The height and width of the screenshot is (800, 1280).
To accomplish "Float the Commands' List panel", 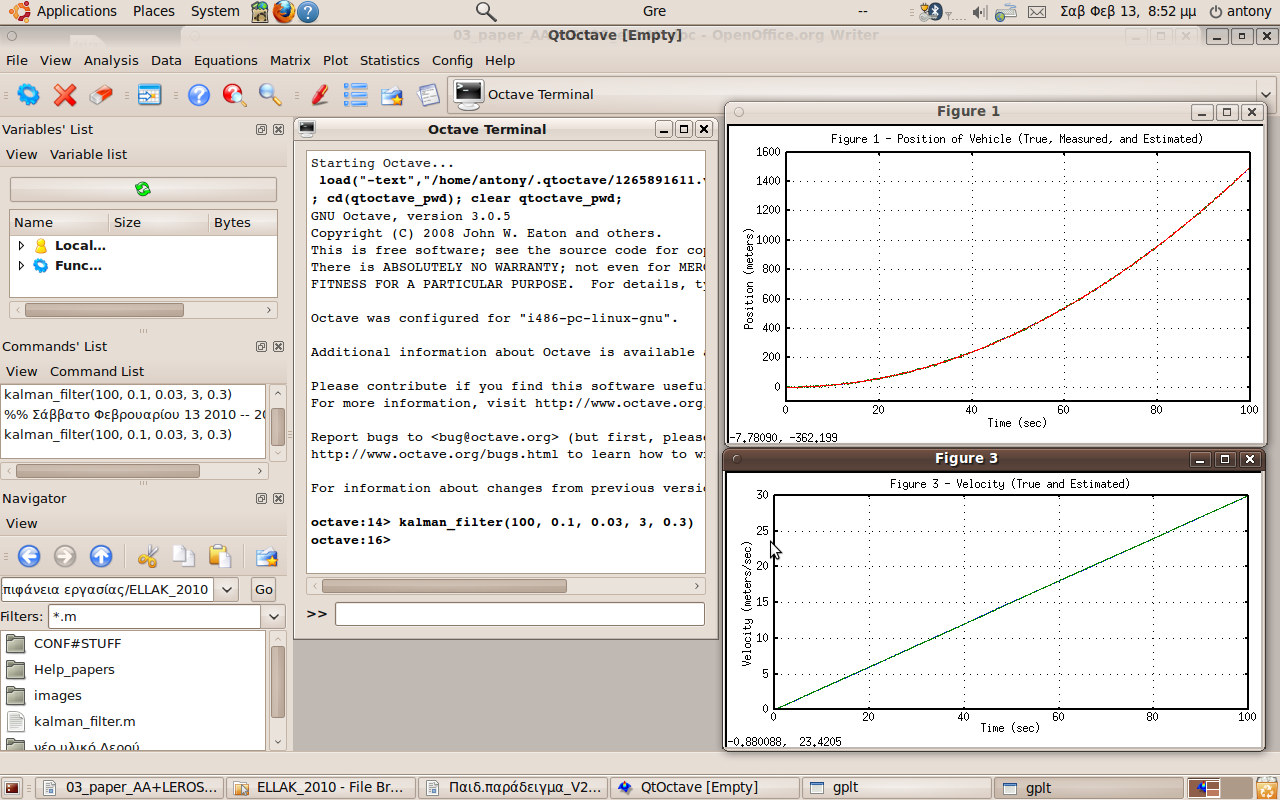I will point(262,347).
